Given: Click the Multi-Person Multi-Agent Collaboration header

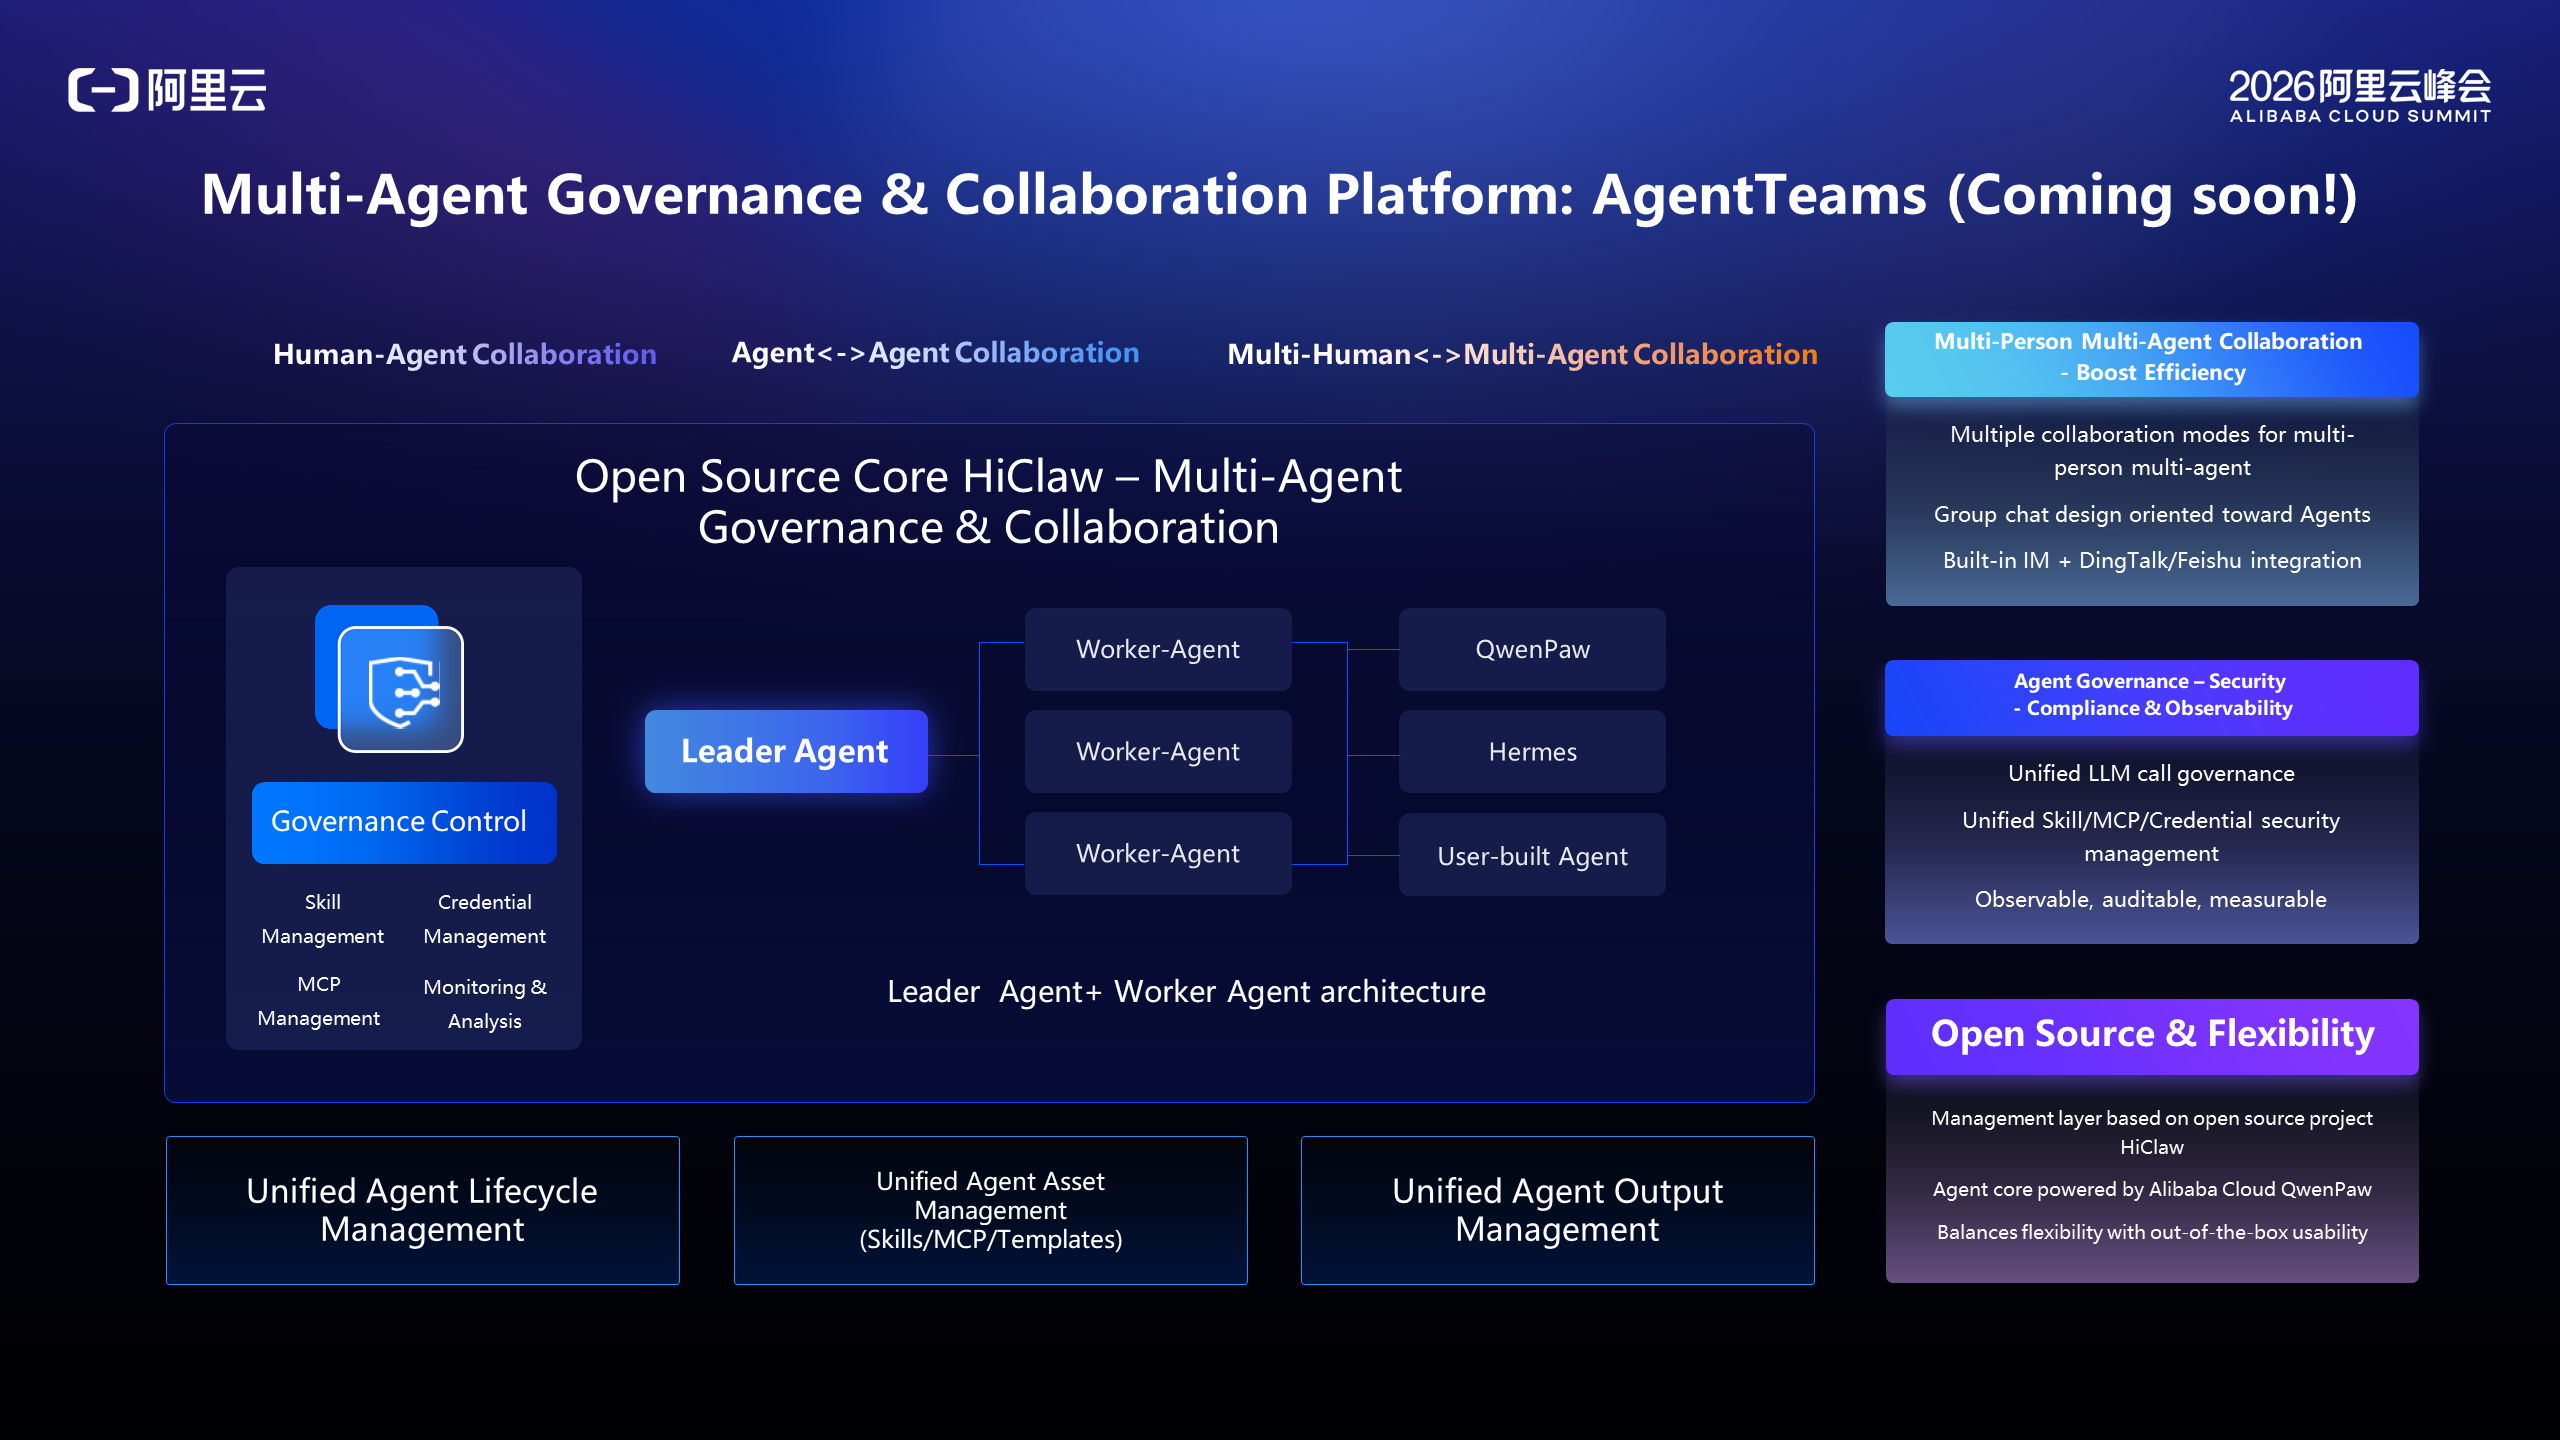Looking at the screenshot, I should tap(2152, 359).
